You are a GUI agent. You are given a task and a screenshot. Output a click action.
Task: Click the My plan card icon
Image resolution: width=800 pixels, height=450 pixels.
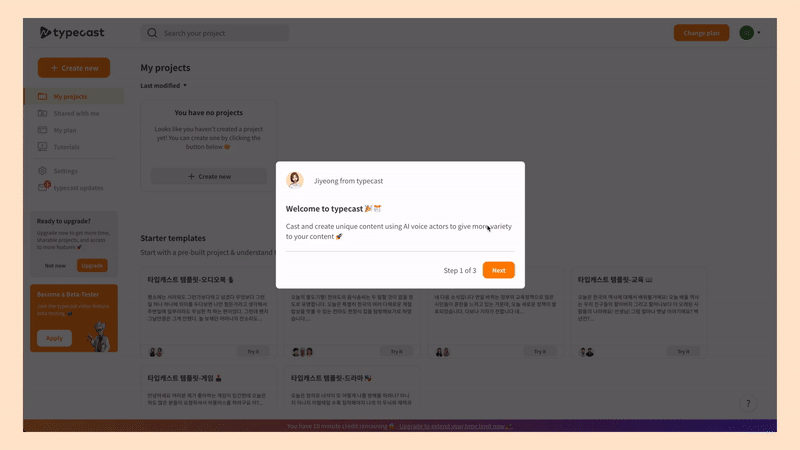tap(42, 130)
